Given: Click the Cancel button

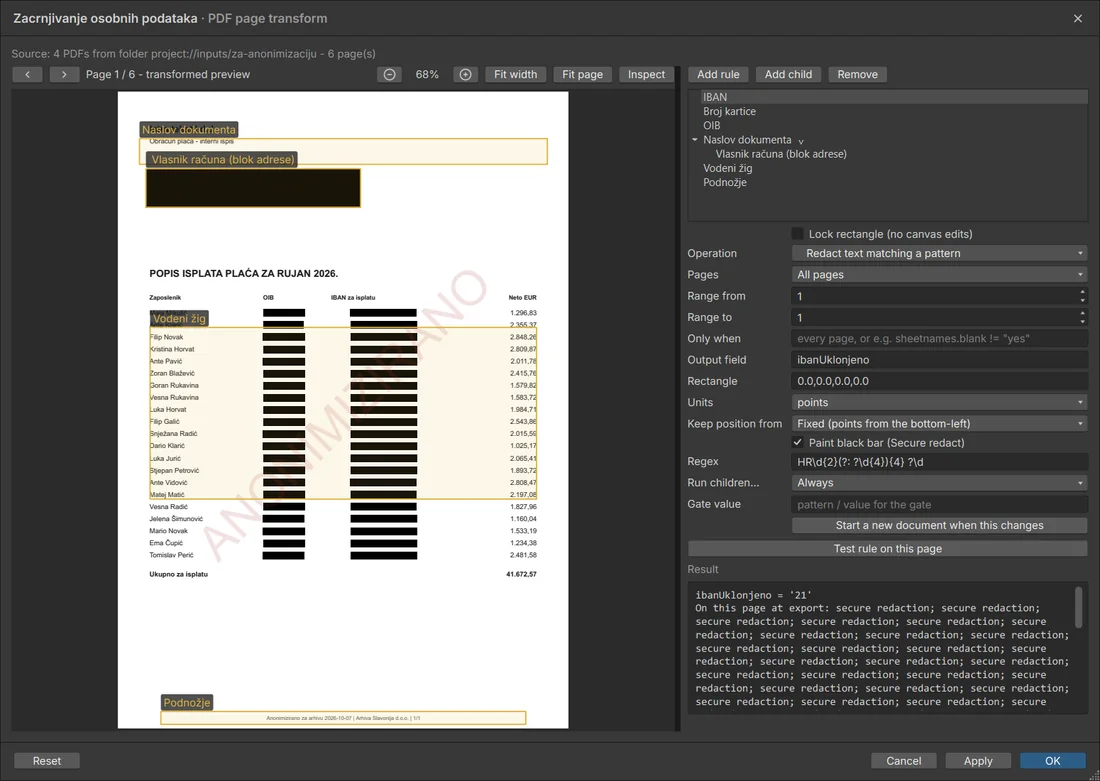Looking at the screenshot, I should 904,761.
